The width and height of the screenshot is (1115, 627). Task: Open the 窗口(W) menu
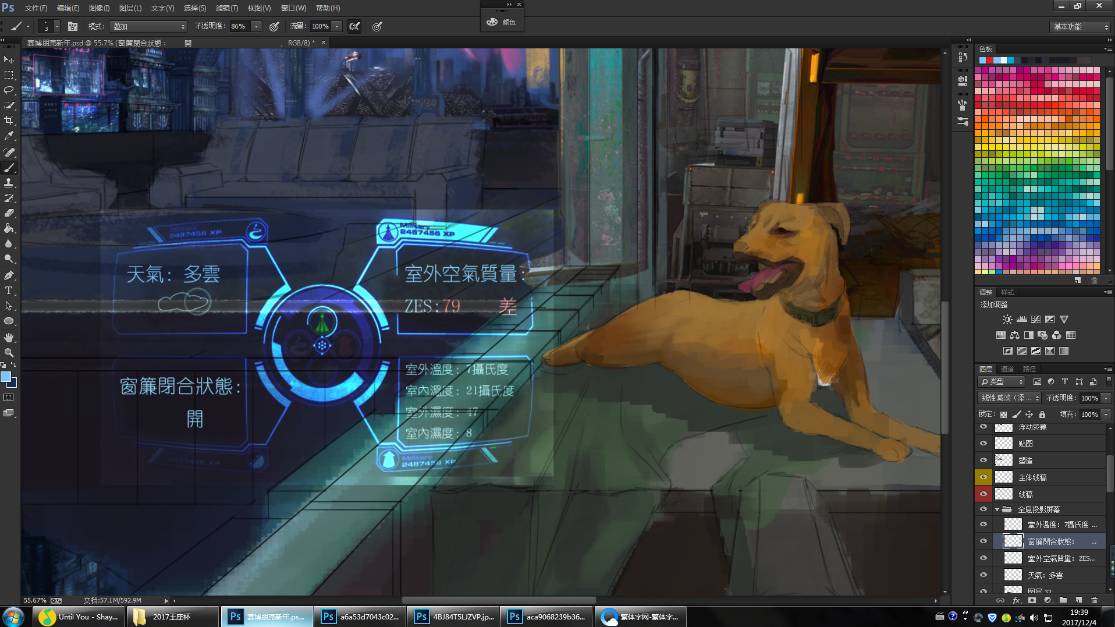point(294,8)
